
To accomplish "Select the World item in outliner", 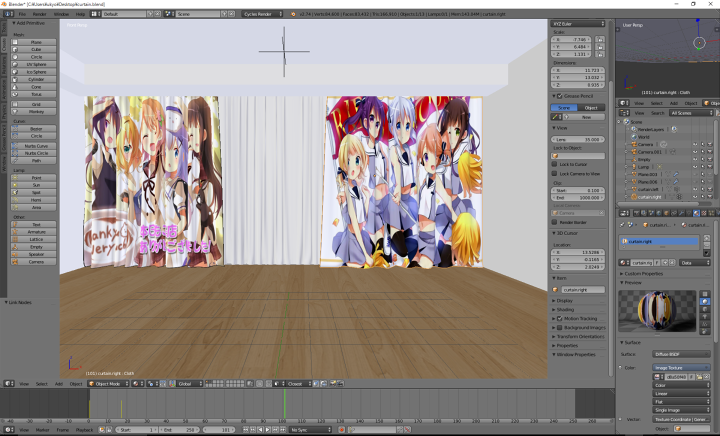I will (x=643, y=137).
